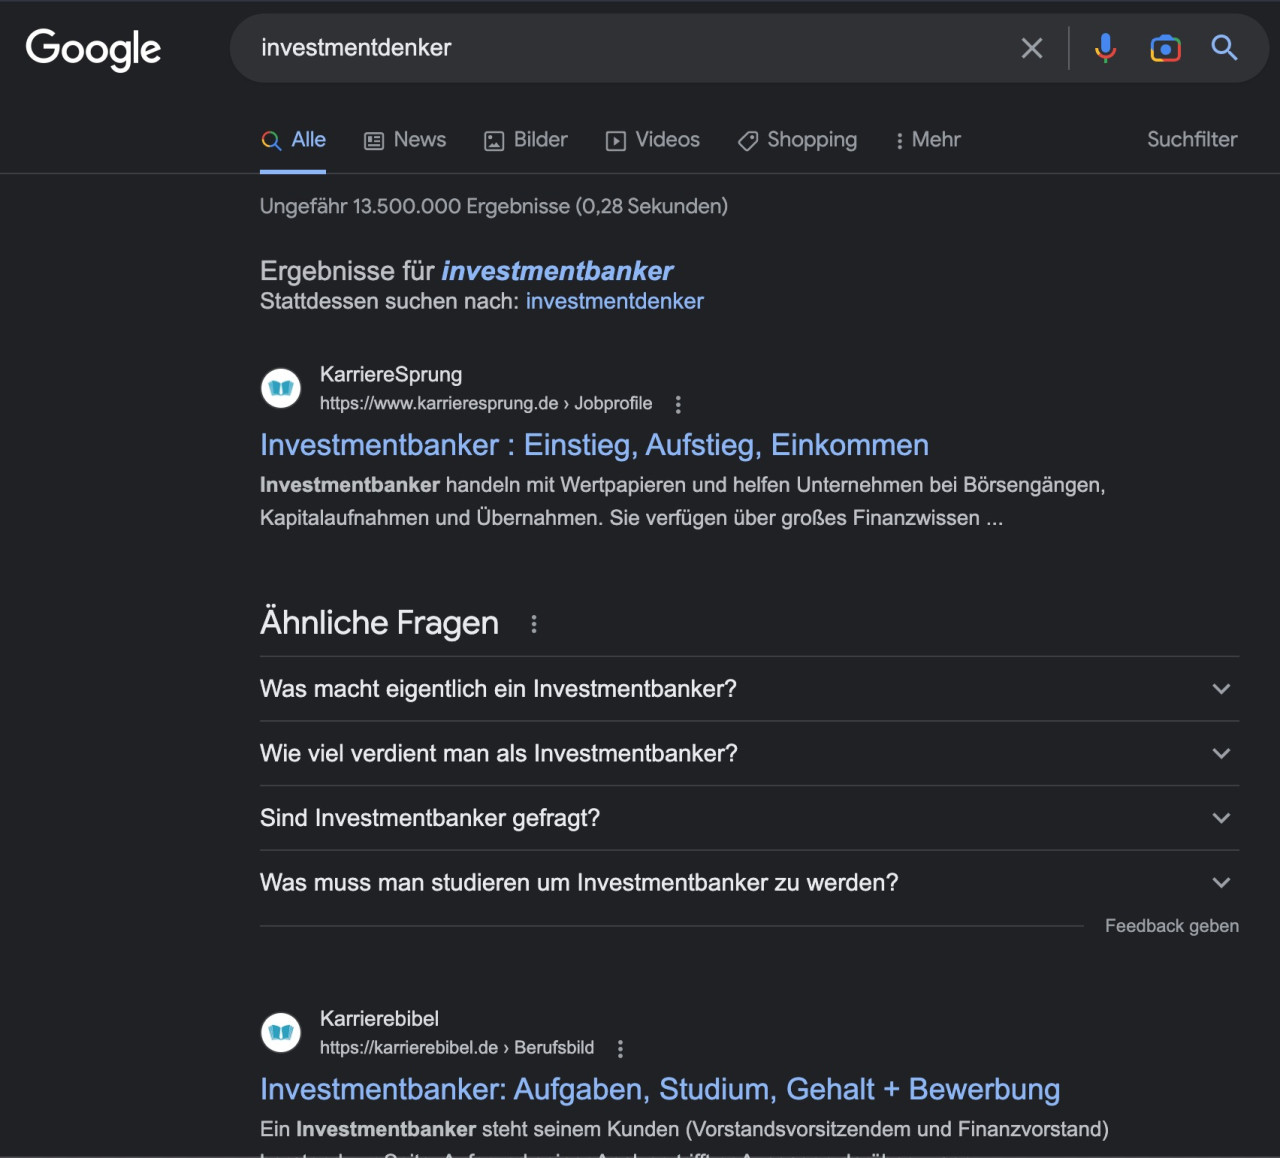This screenshot has width=1280, height=1158.
Task: Open the Suchfilter options
Action: [x=1191, y=140]
